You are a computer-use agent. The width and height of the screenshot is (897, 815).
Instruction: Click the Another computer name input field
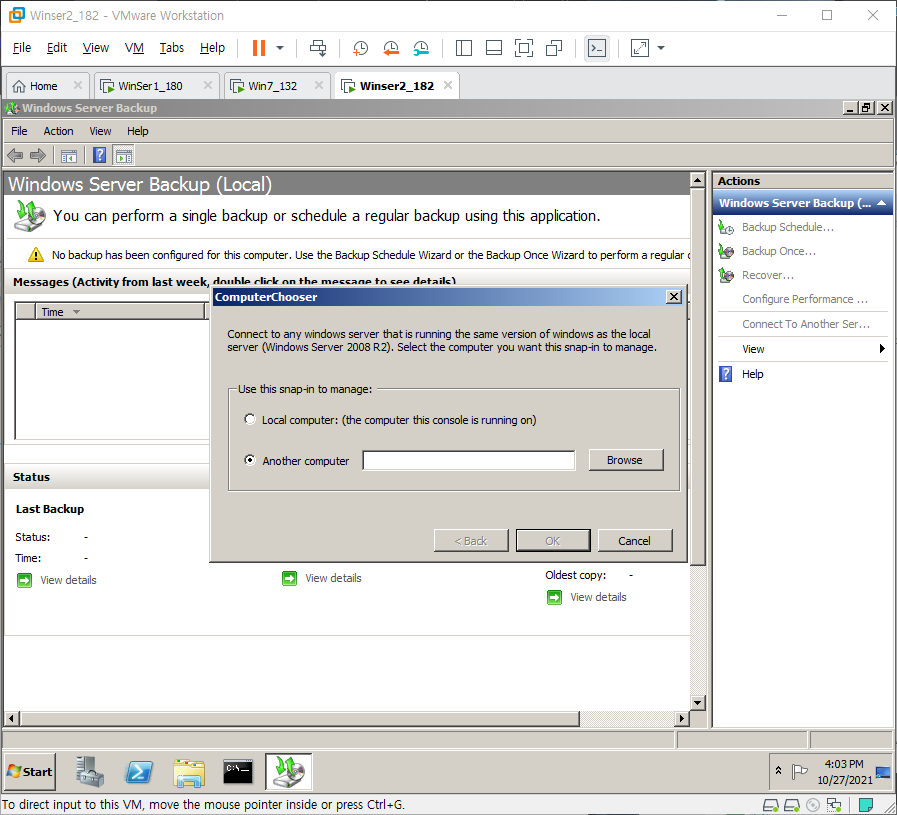pyautogui.click(x=469, y=460)
